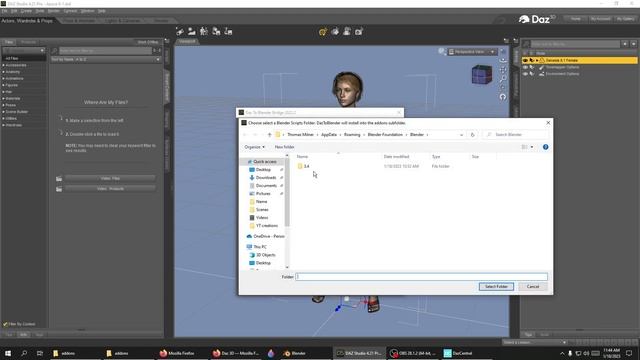Expand the Accessories category

4,65
